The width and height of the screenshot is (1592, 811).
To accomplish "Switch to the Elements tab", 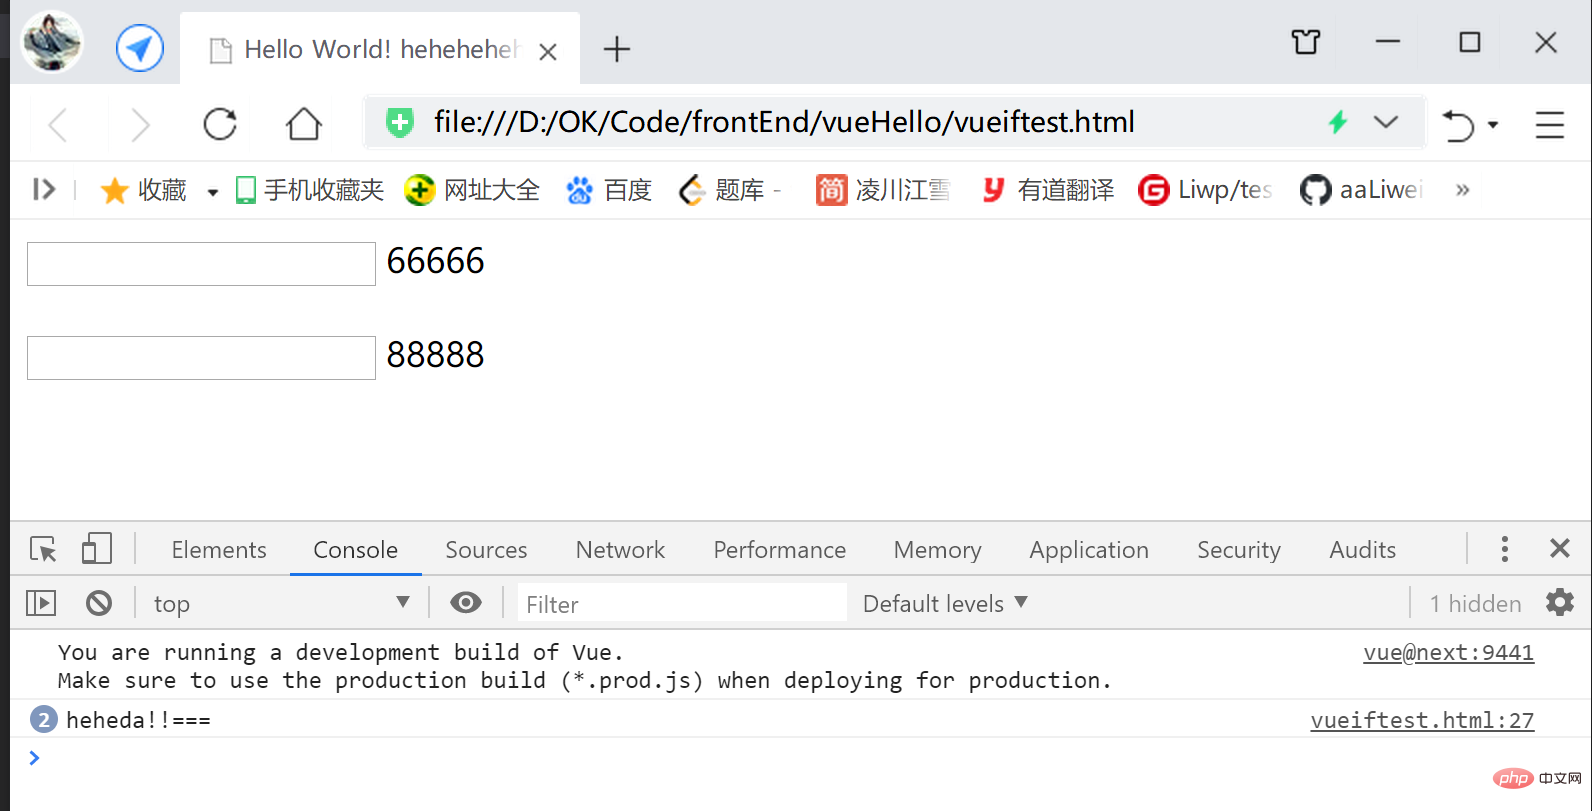I will tap(219, 550).
